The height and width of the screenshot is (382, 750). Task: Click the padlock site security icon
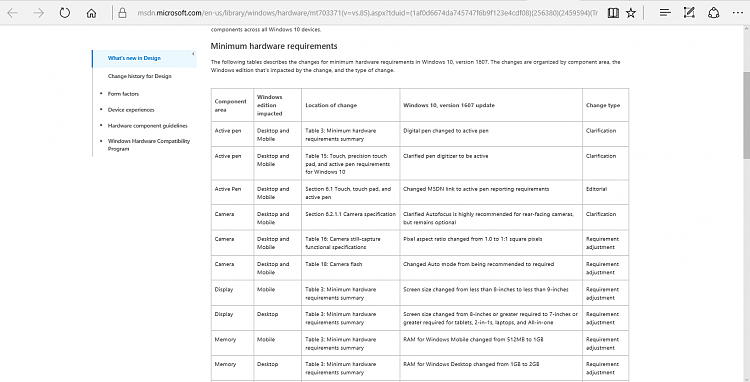click(x=122, y=13)
